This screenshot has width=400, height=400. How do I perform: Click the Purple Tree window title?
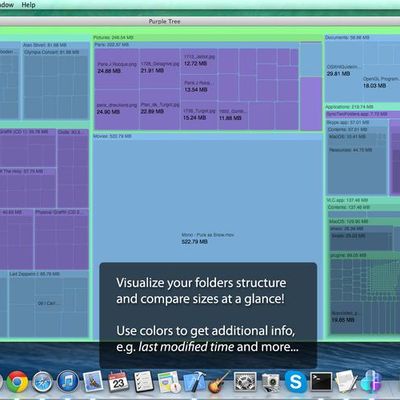pyautogui.click(x=164, y=21)
